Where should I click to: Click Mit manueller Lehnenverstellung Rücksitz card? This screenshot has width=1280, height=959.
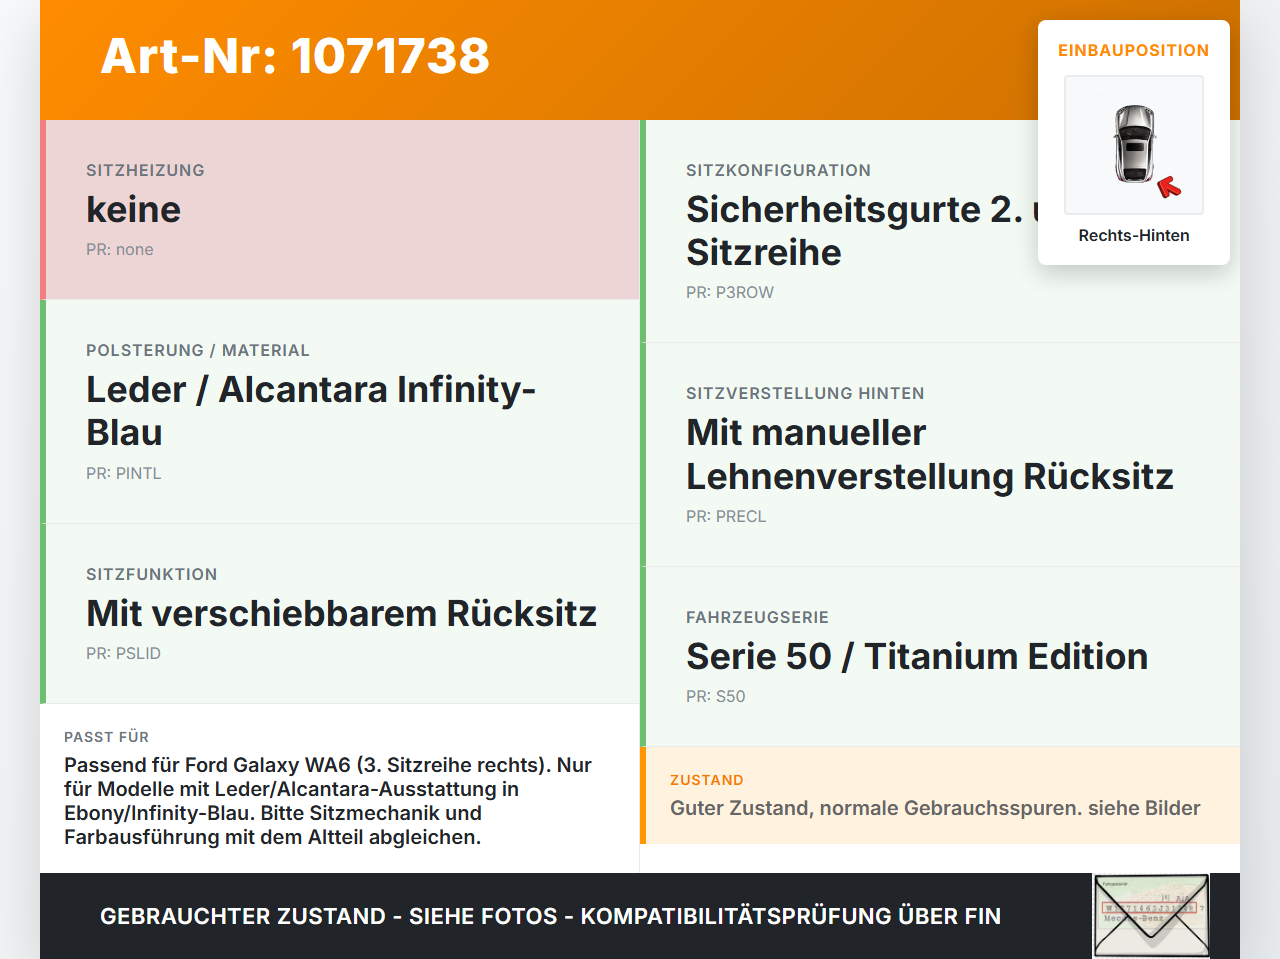tap(940, 455)
